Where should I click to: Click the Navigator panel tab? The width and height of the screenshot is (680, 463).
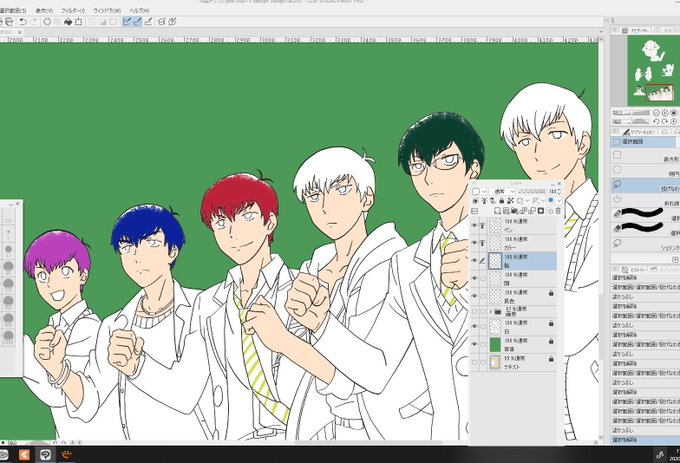(x=636, y=31)
